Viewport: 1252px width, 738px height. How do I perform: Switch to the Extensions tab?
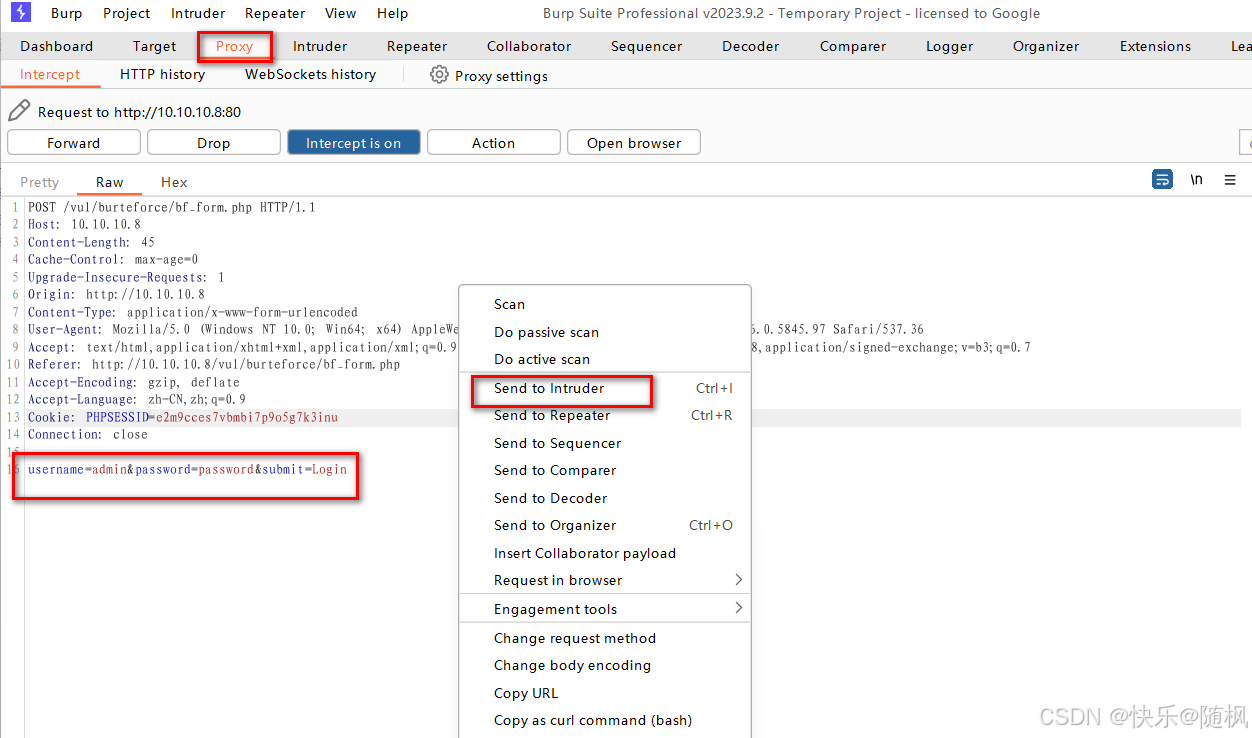pos(1155,46)
